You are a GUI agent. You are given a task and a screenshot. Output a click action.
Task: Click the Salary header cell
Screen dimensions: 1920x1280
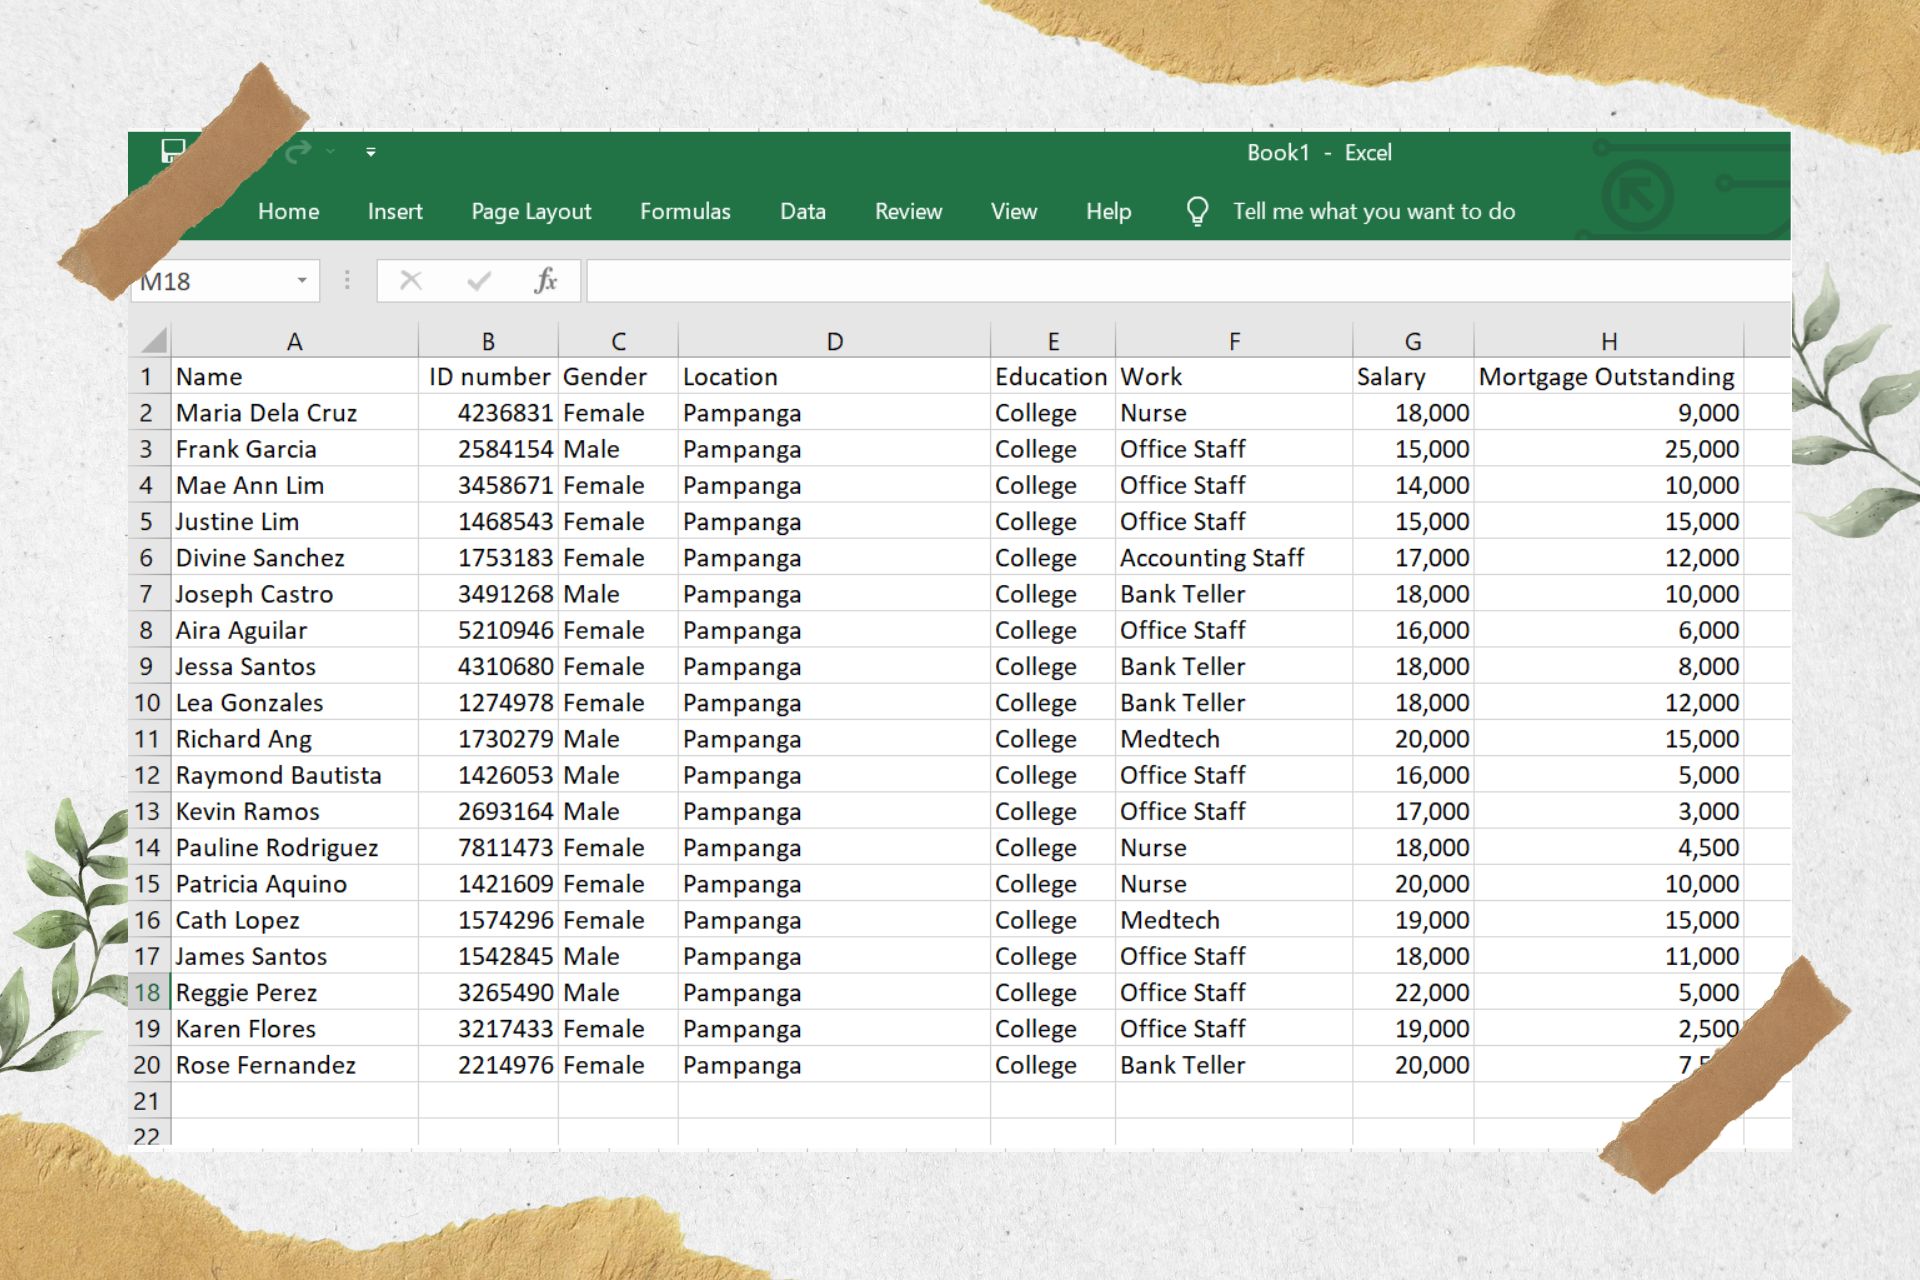1413,376
